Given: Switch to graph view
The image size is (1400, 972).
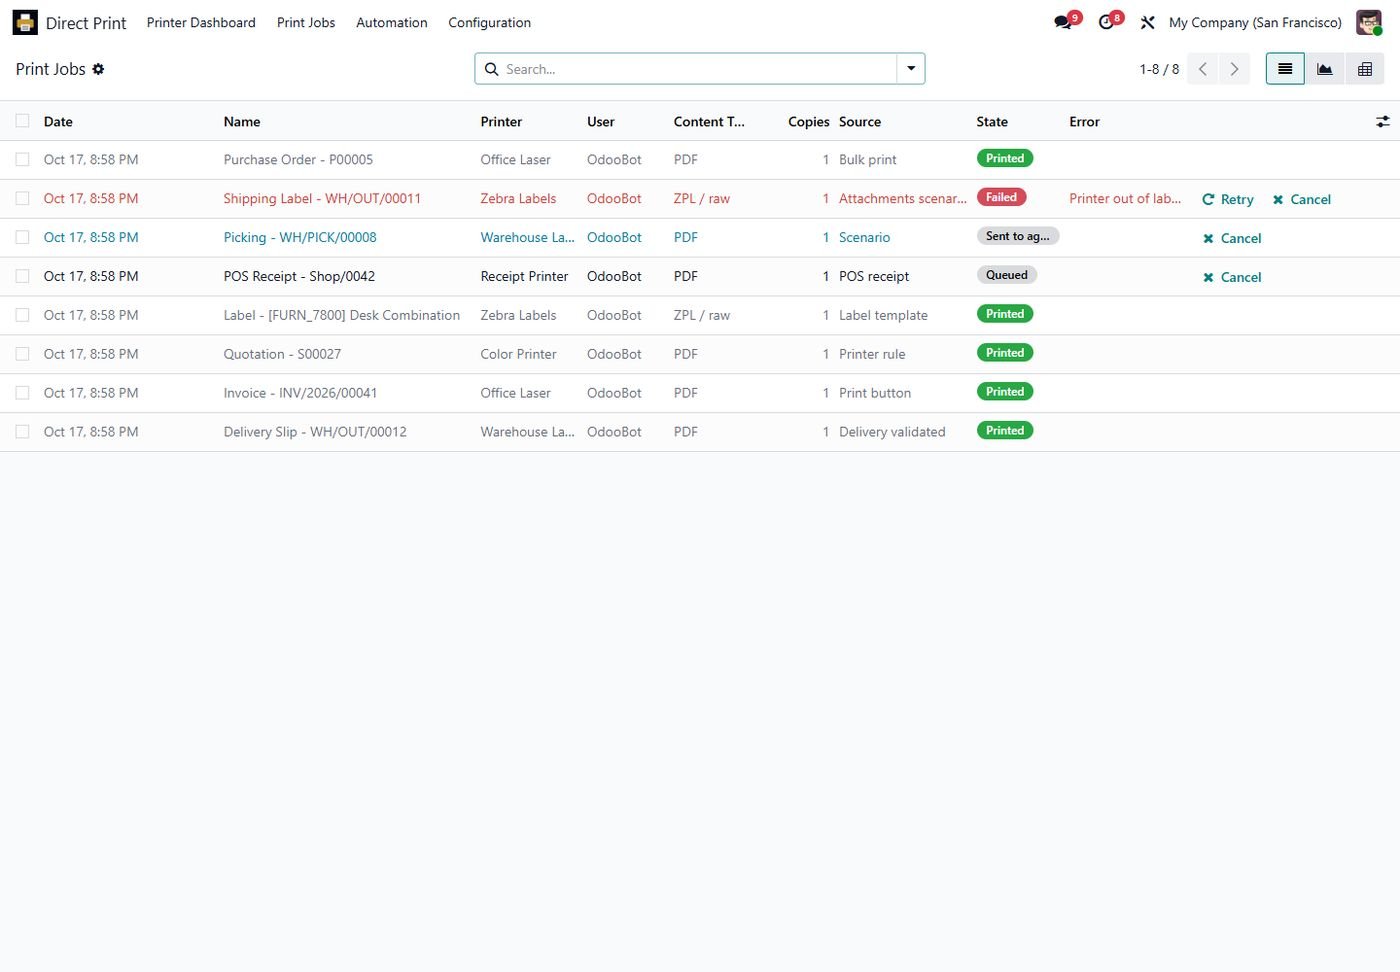Looking at the screenshot, I should (1324, 69).
